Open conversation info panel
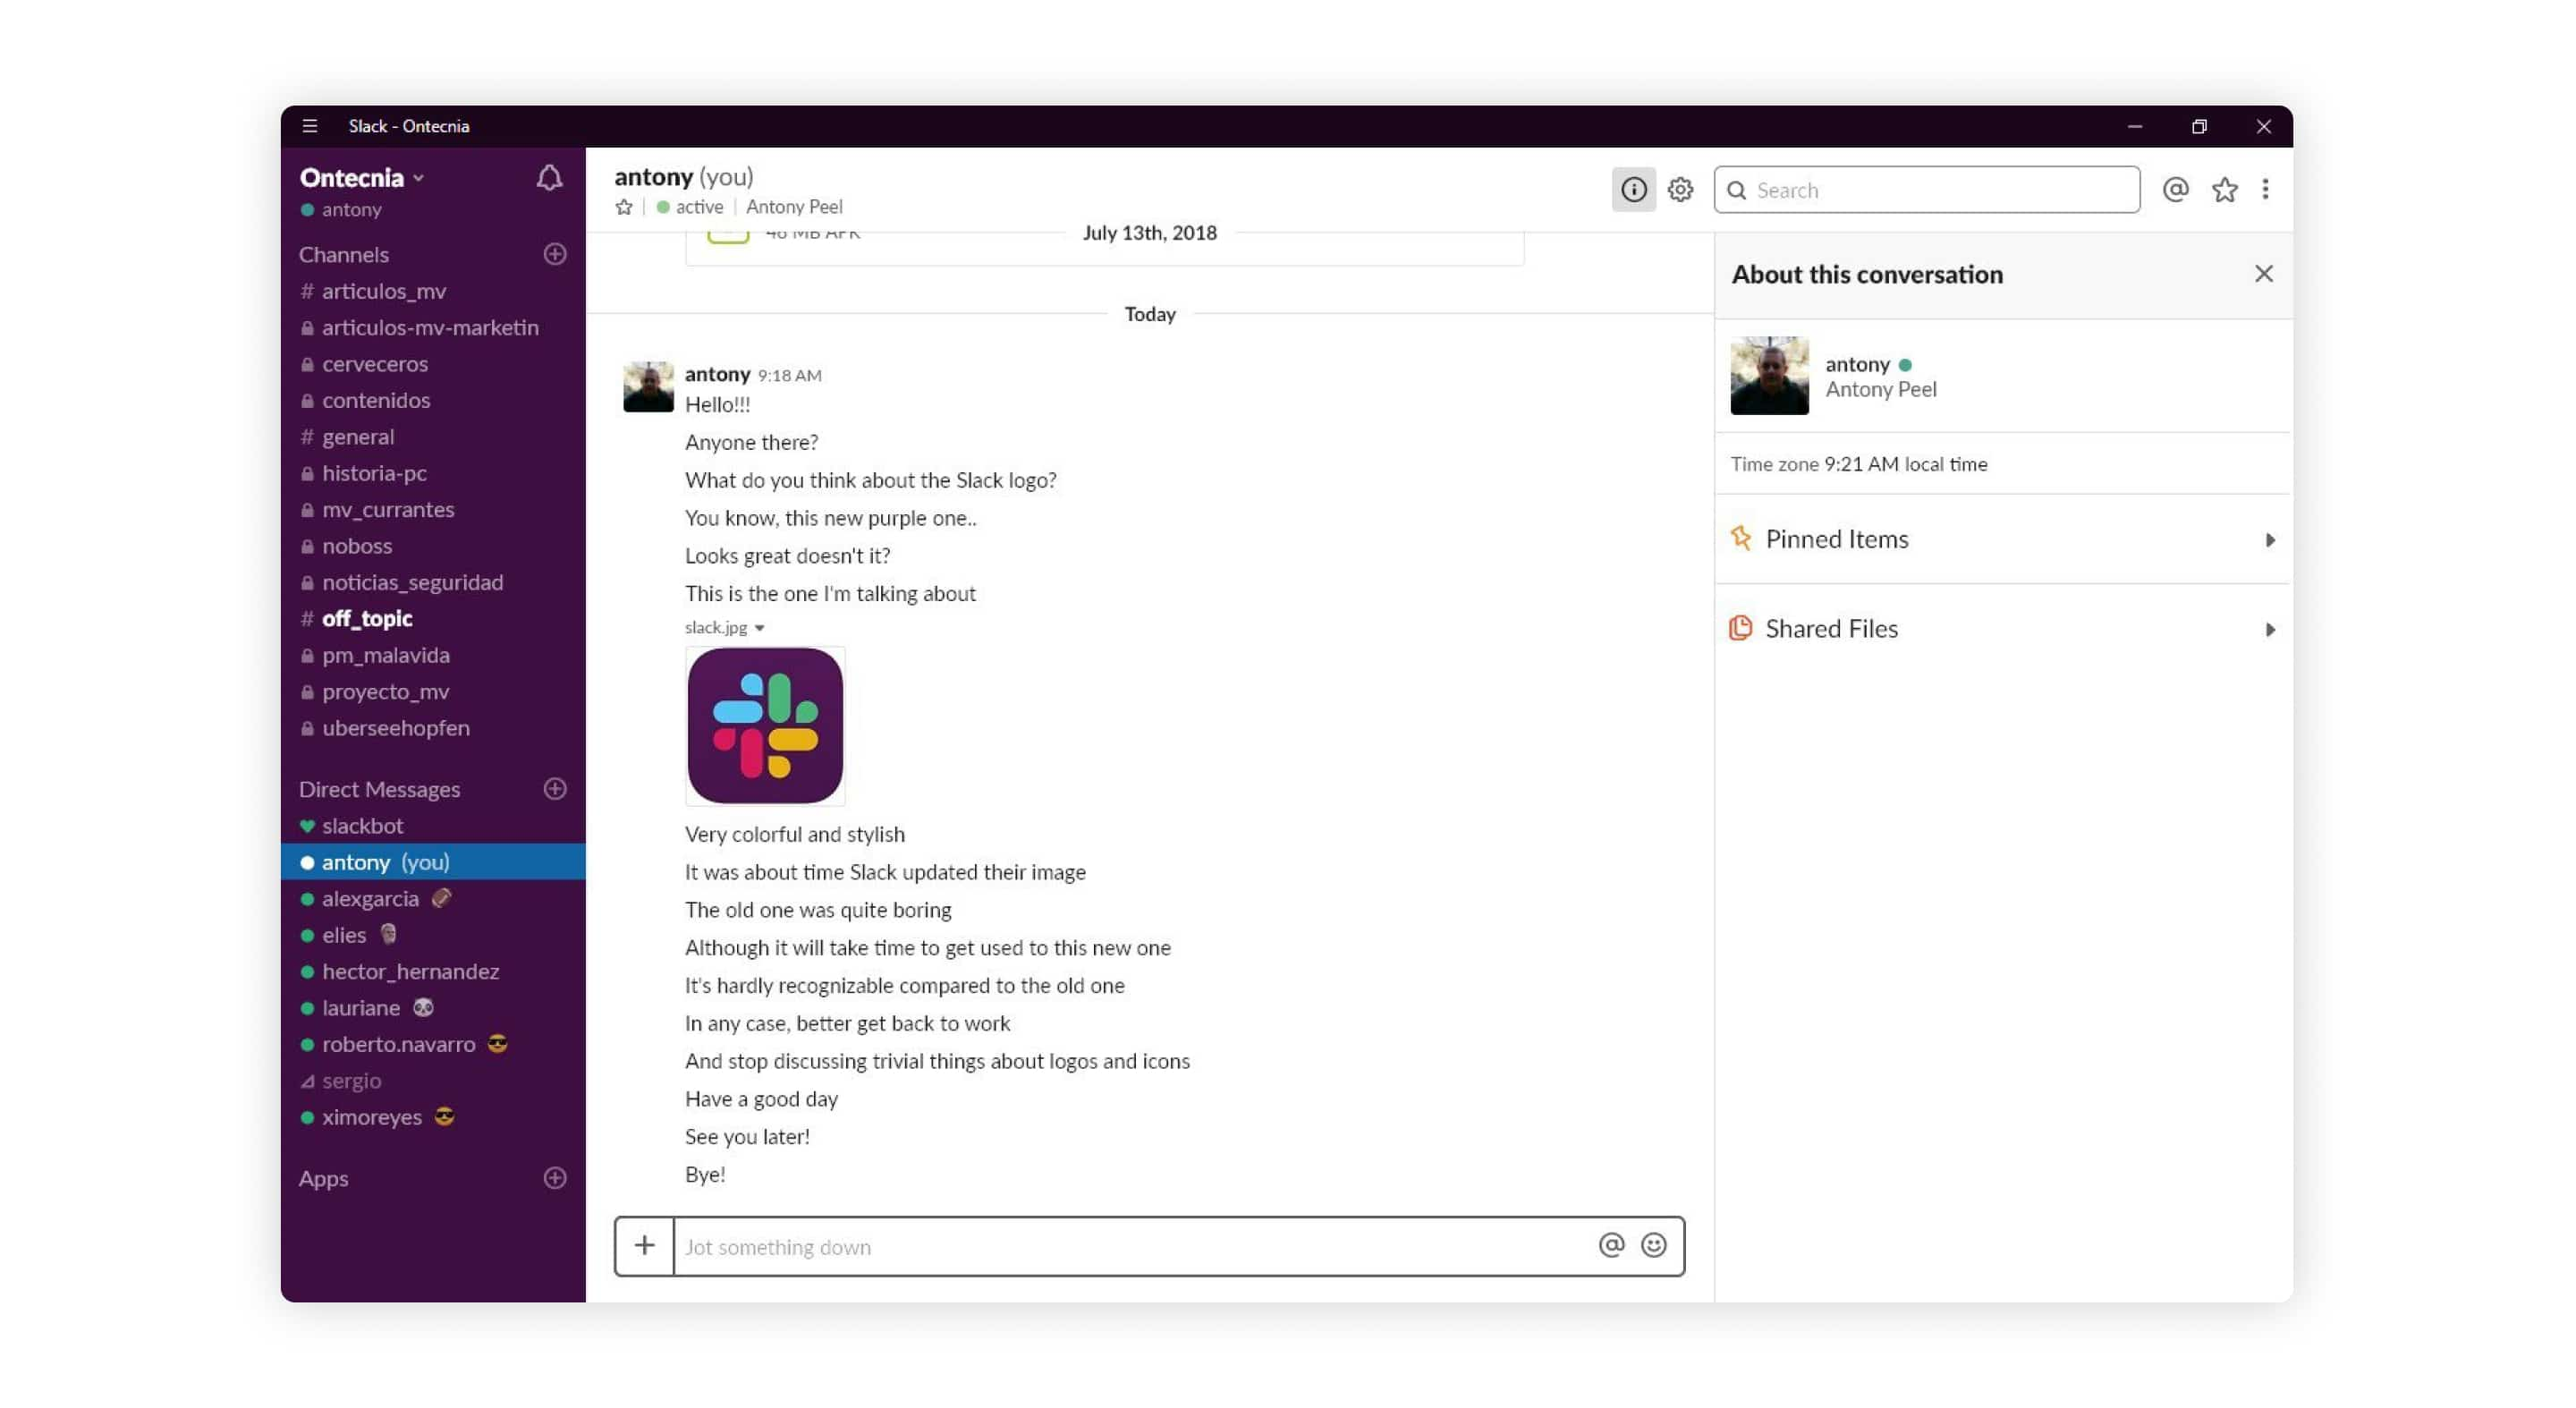The image size is (2576, 1408). tap(1633, 189)
